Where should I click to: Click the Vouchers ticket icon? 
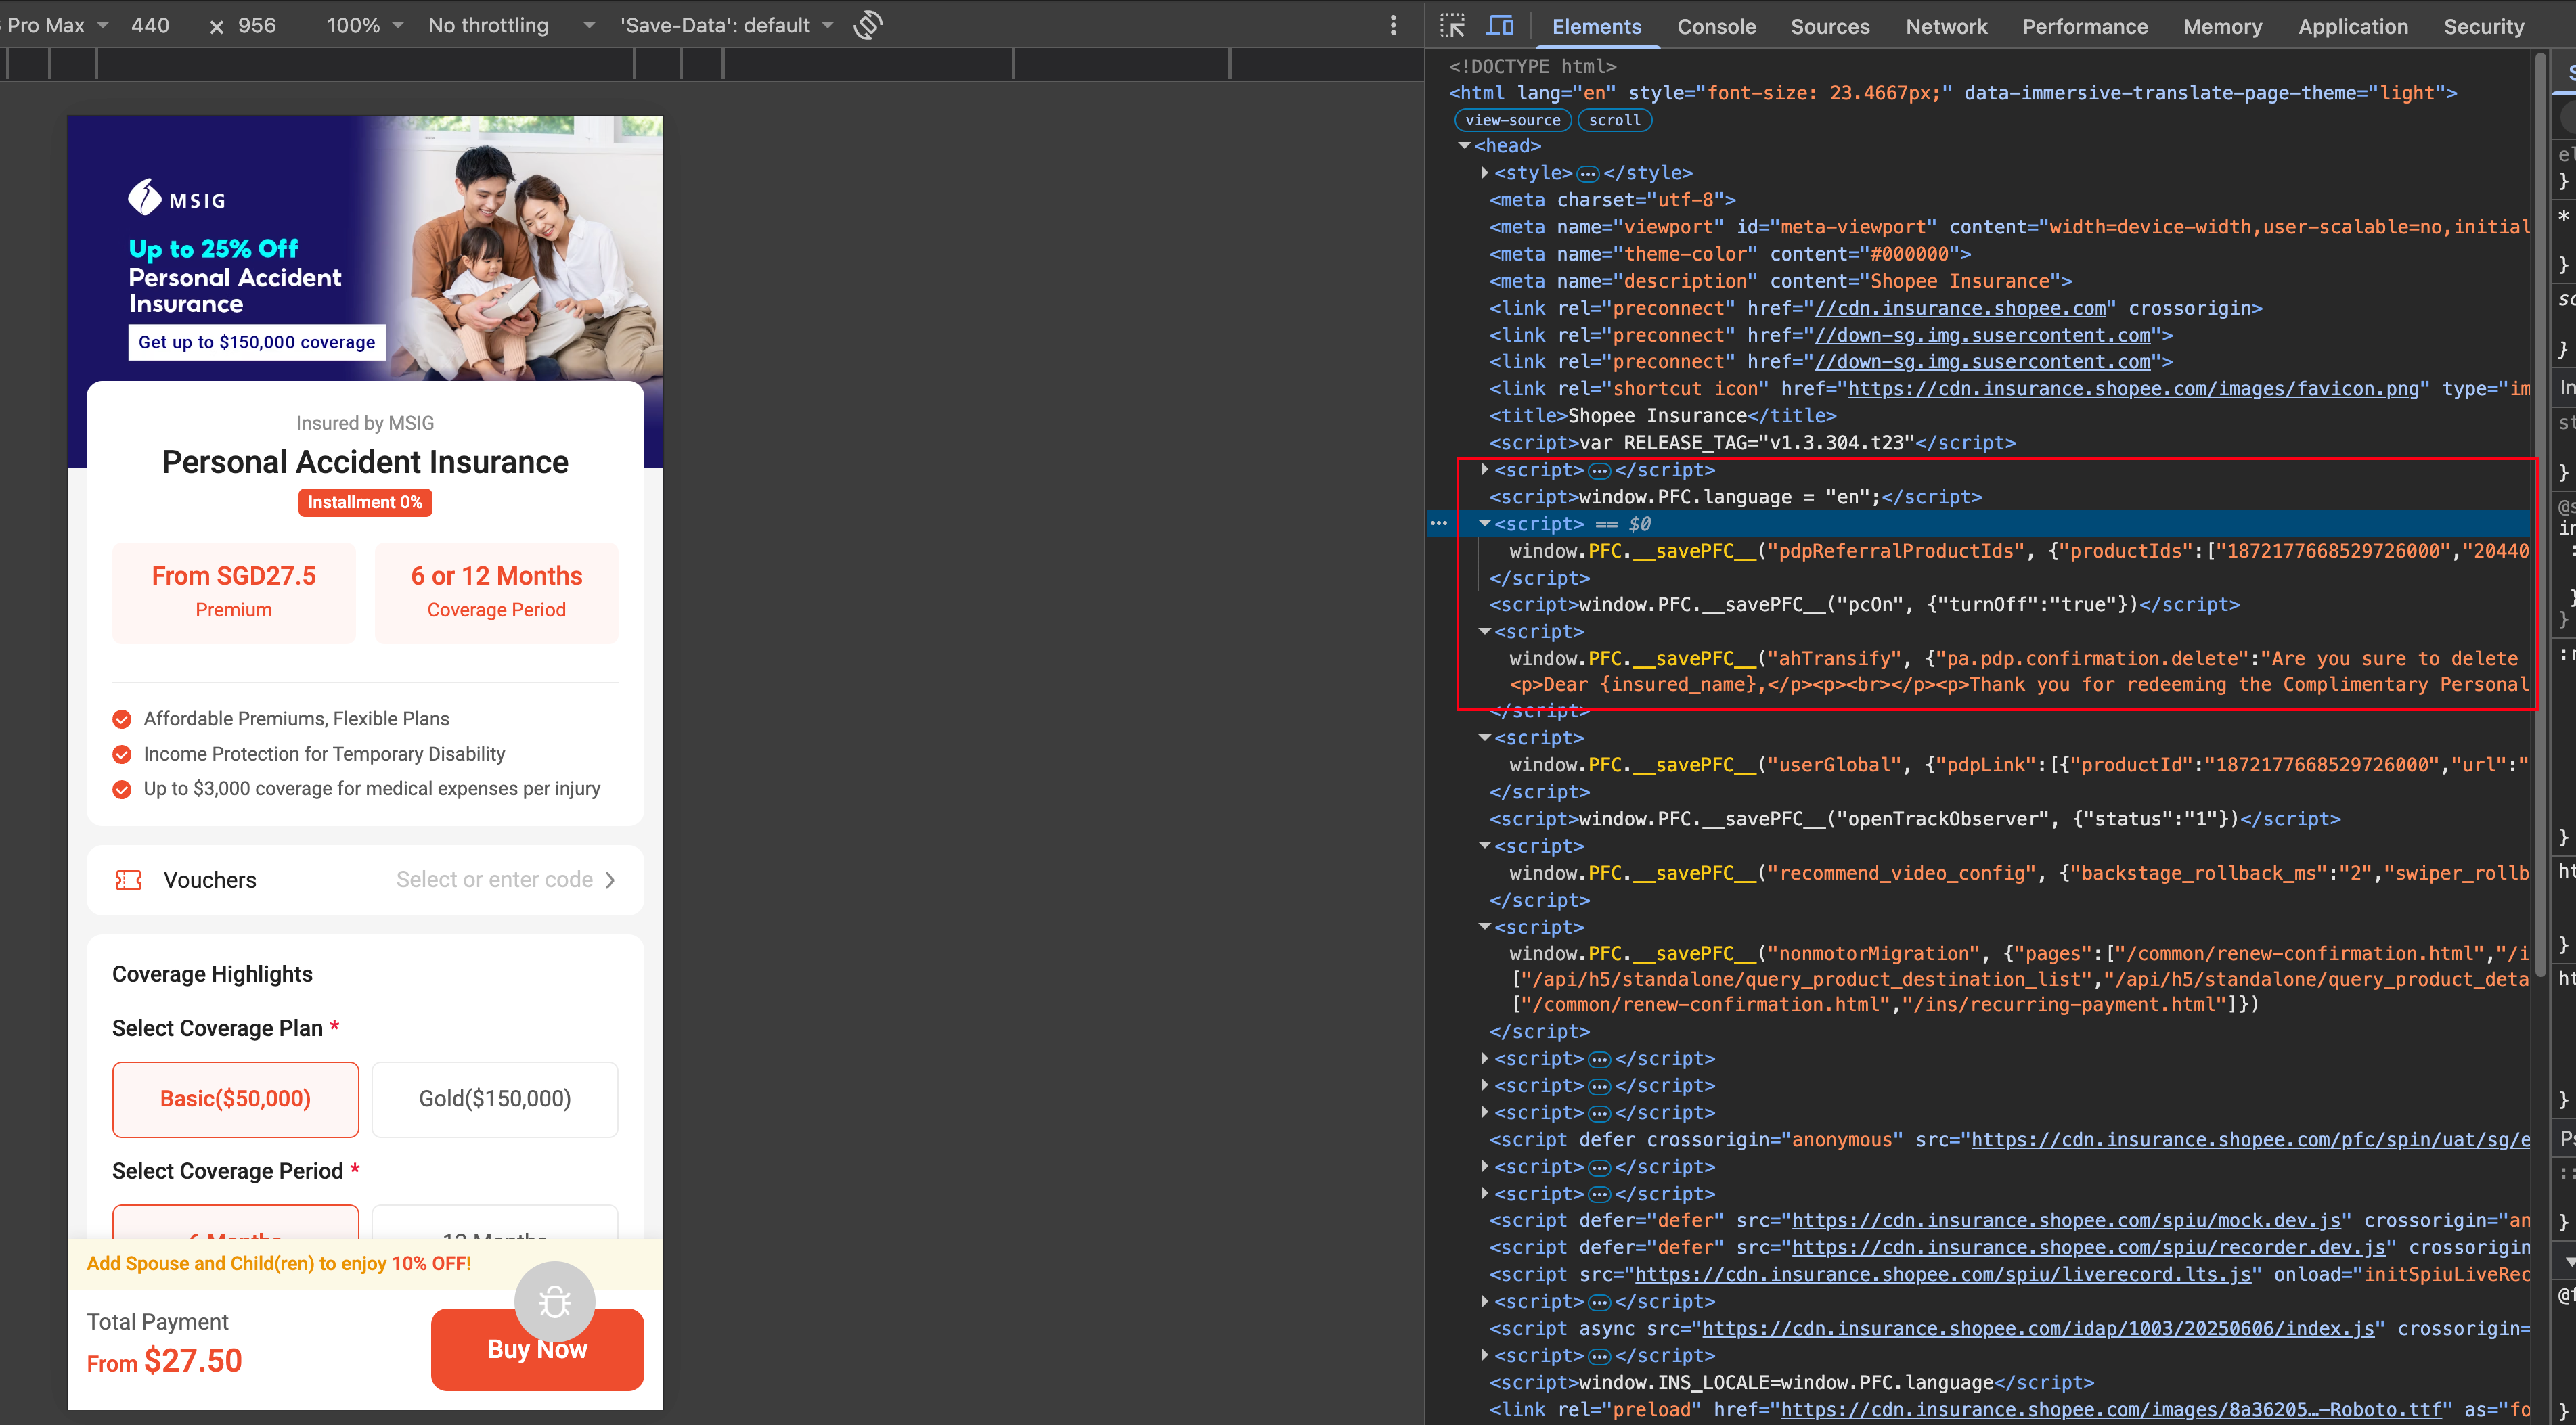click(x=128, y=880)
